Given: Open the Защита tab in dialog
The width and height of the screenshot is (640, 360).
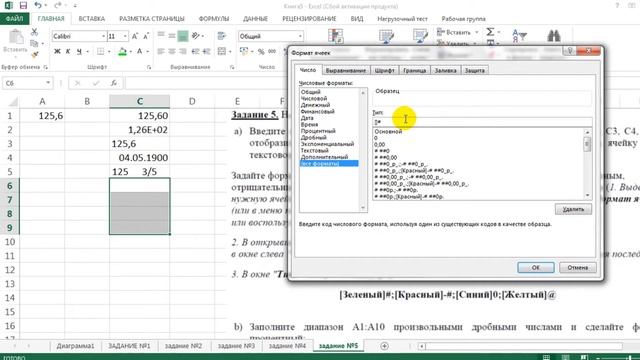Looking at the screenshot, I should [x=475, y=70].
